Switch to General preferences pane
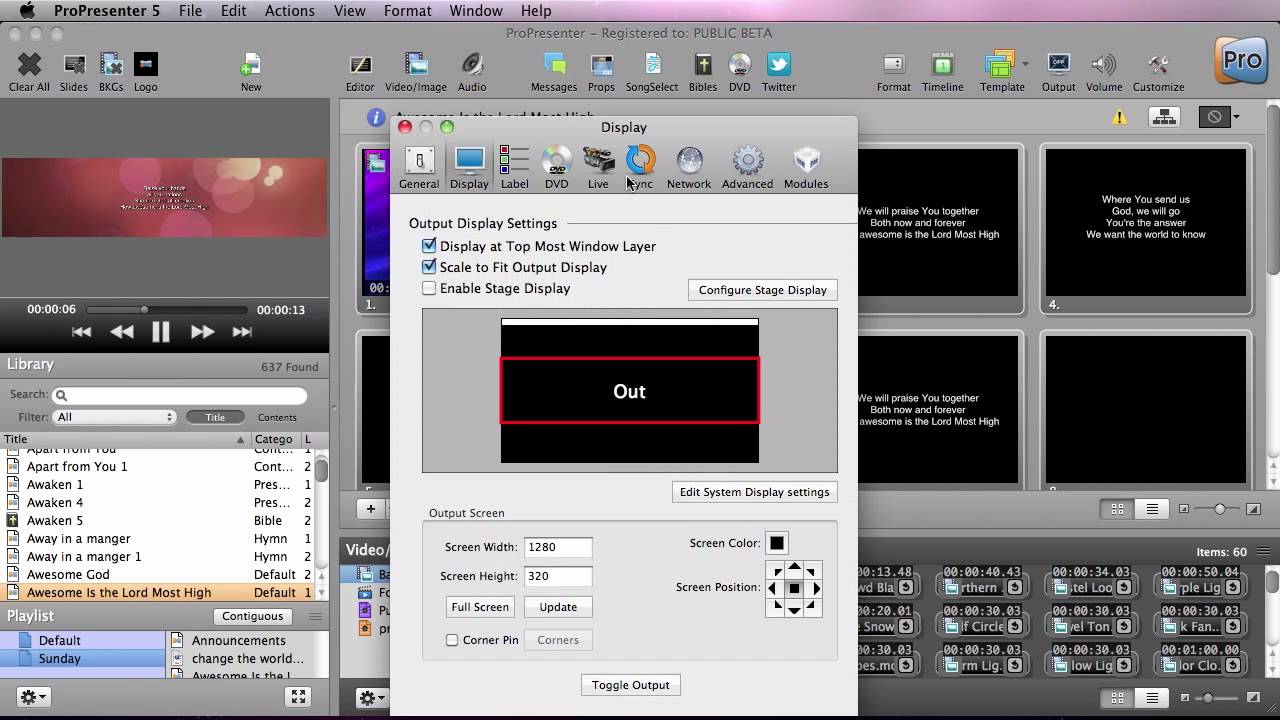The image size is (1280, 720). (x=419, y=167)
